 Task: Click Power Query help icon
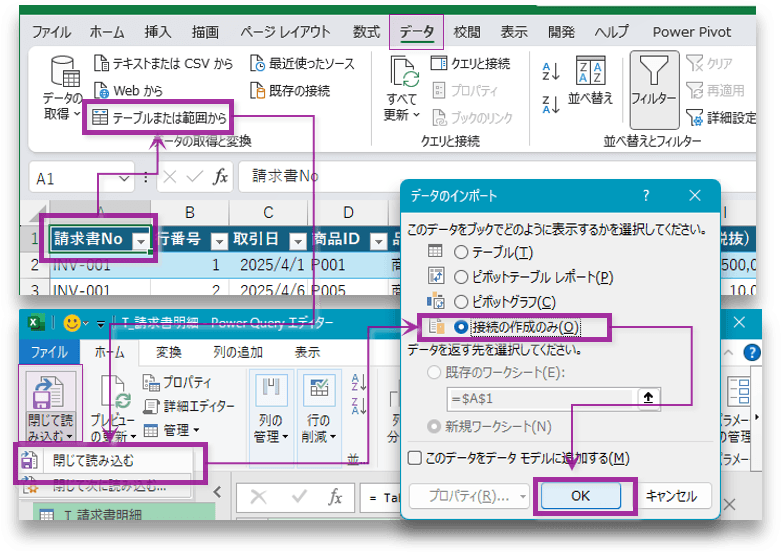click(x=752, y=353)
